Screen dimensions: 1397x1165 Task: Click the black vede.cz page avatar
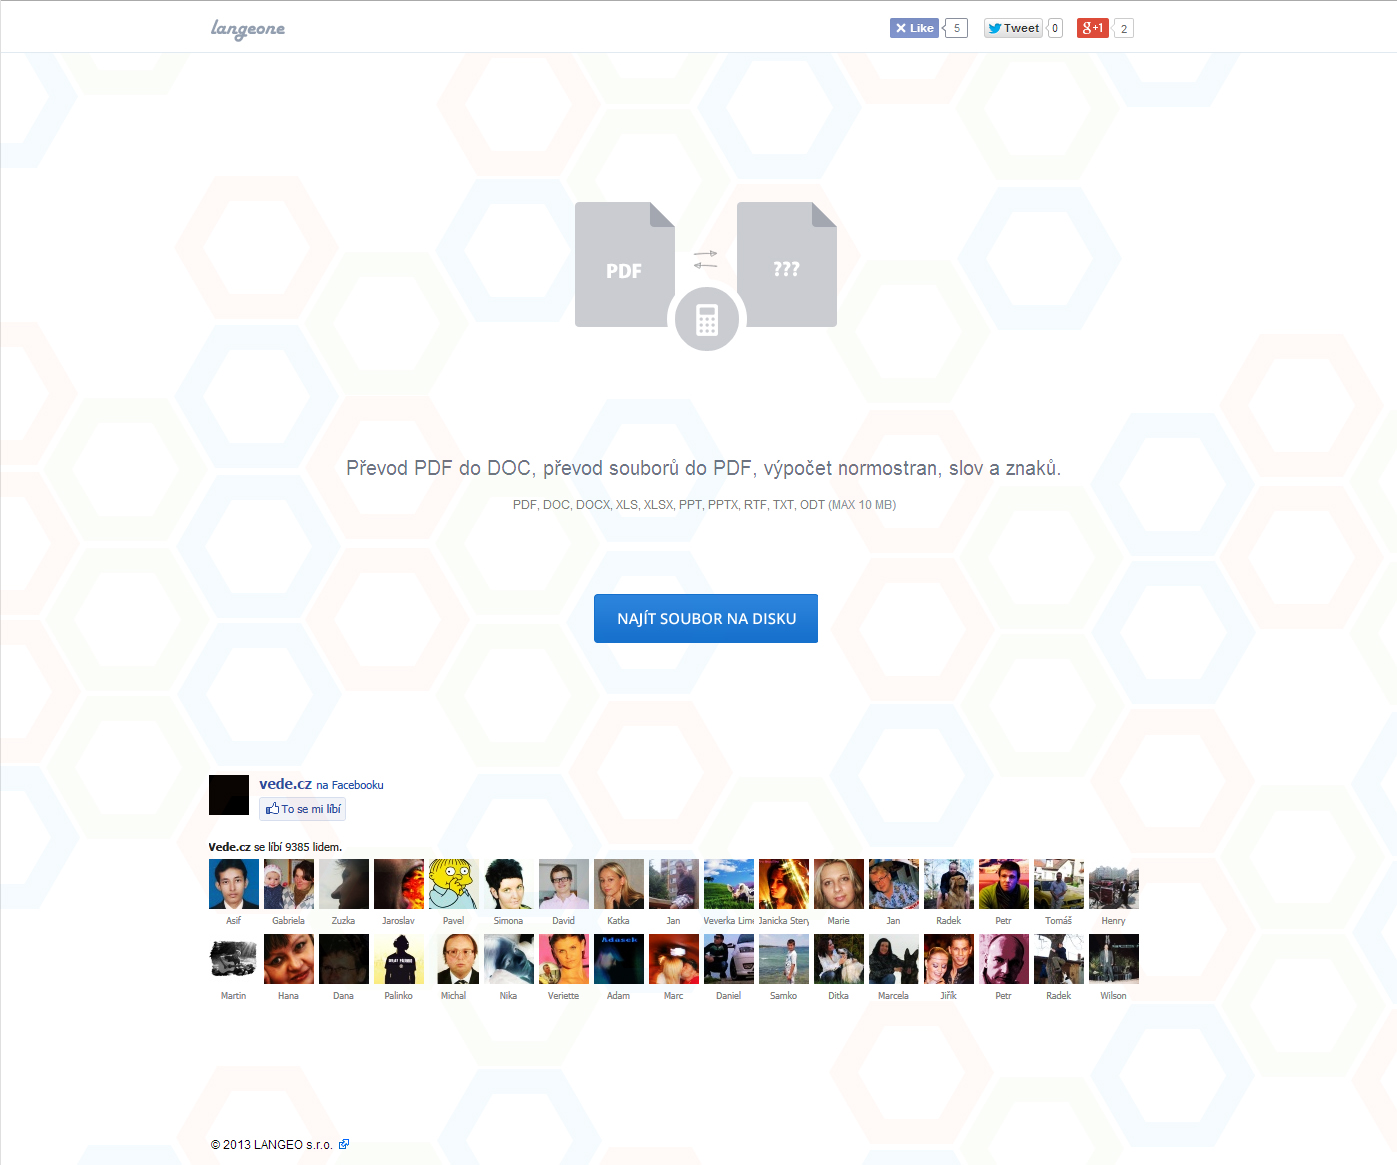229,795
